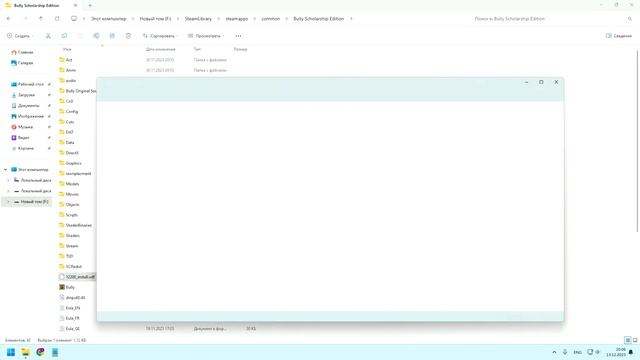Close the Bully Scholarship Edition tab
Screen dimensions: 640x360
click(x=76, y=6)
